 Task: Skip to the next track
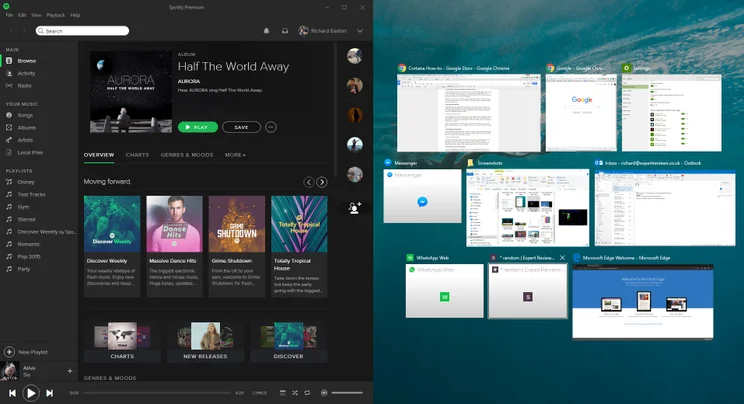pos(49,393)
